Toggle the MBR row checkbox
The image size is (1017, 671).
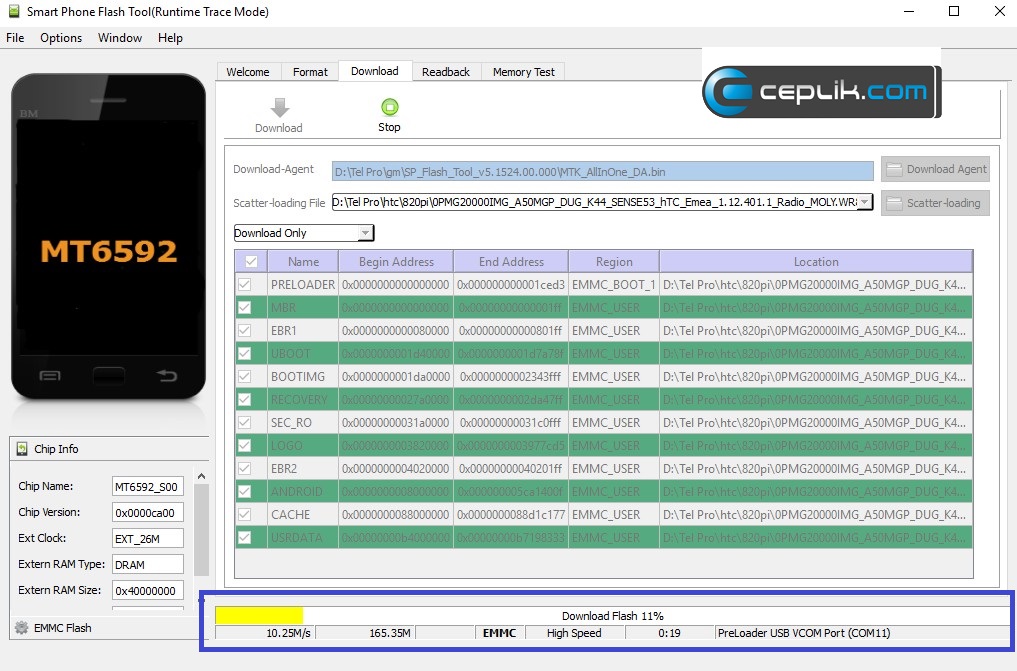pos(245,308)
